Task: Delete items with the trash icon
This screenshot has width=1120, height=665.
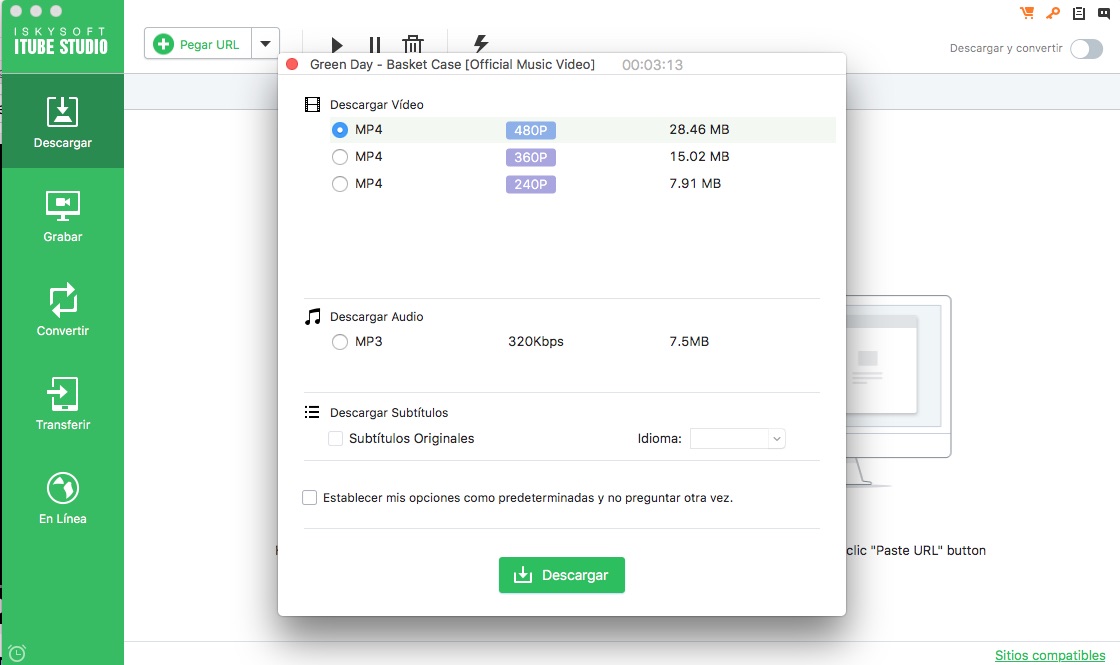Action: tap(413, 44)
